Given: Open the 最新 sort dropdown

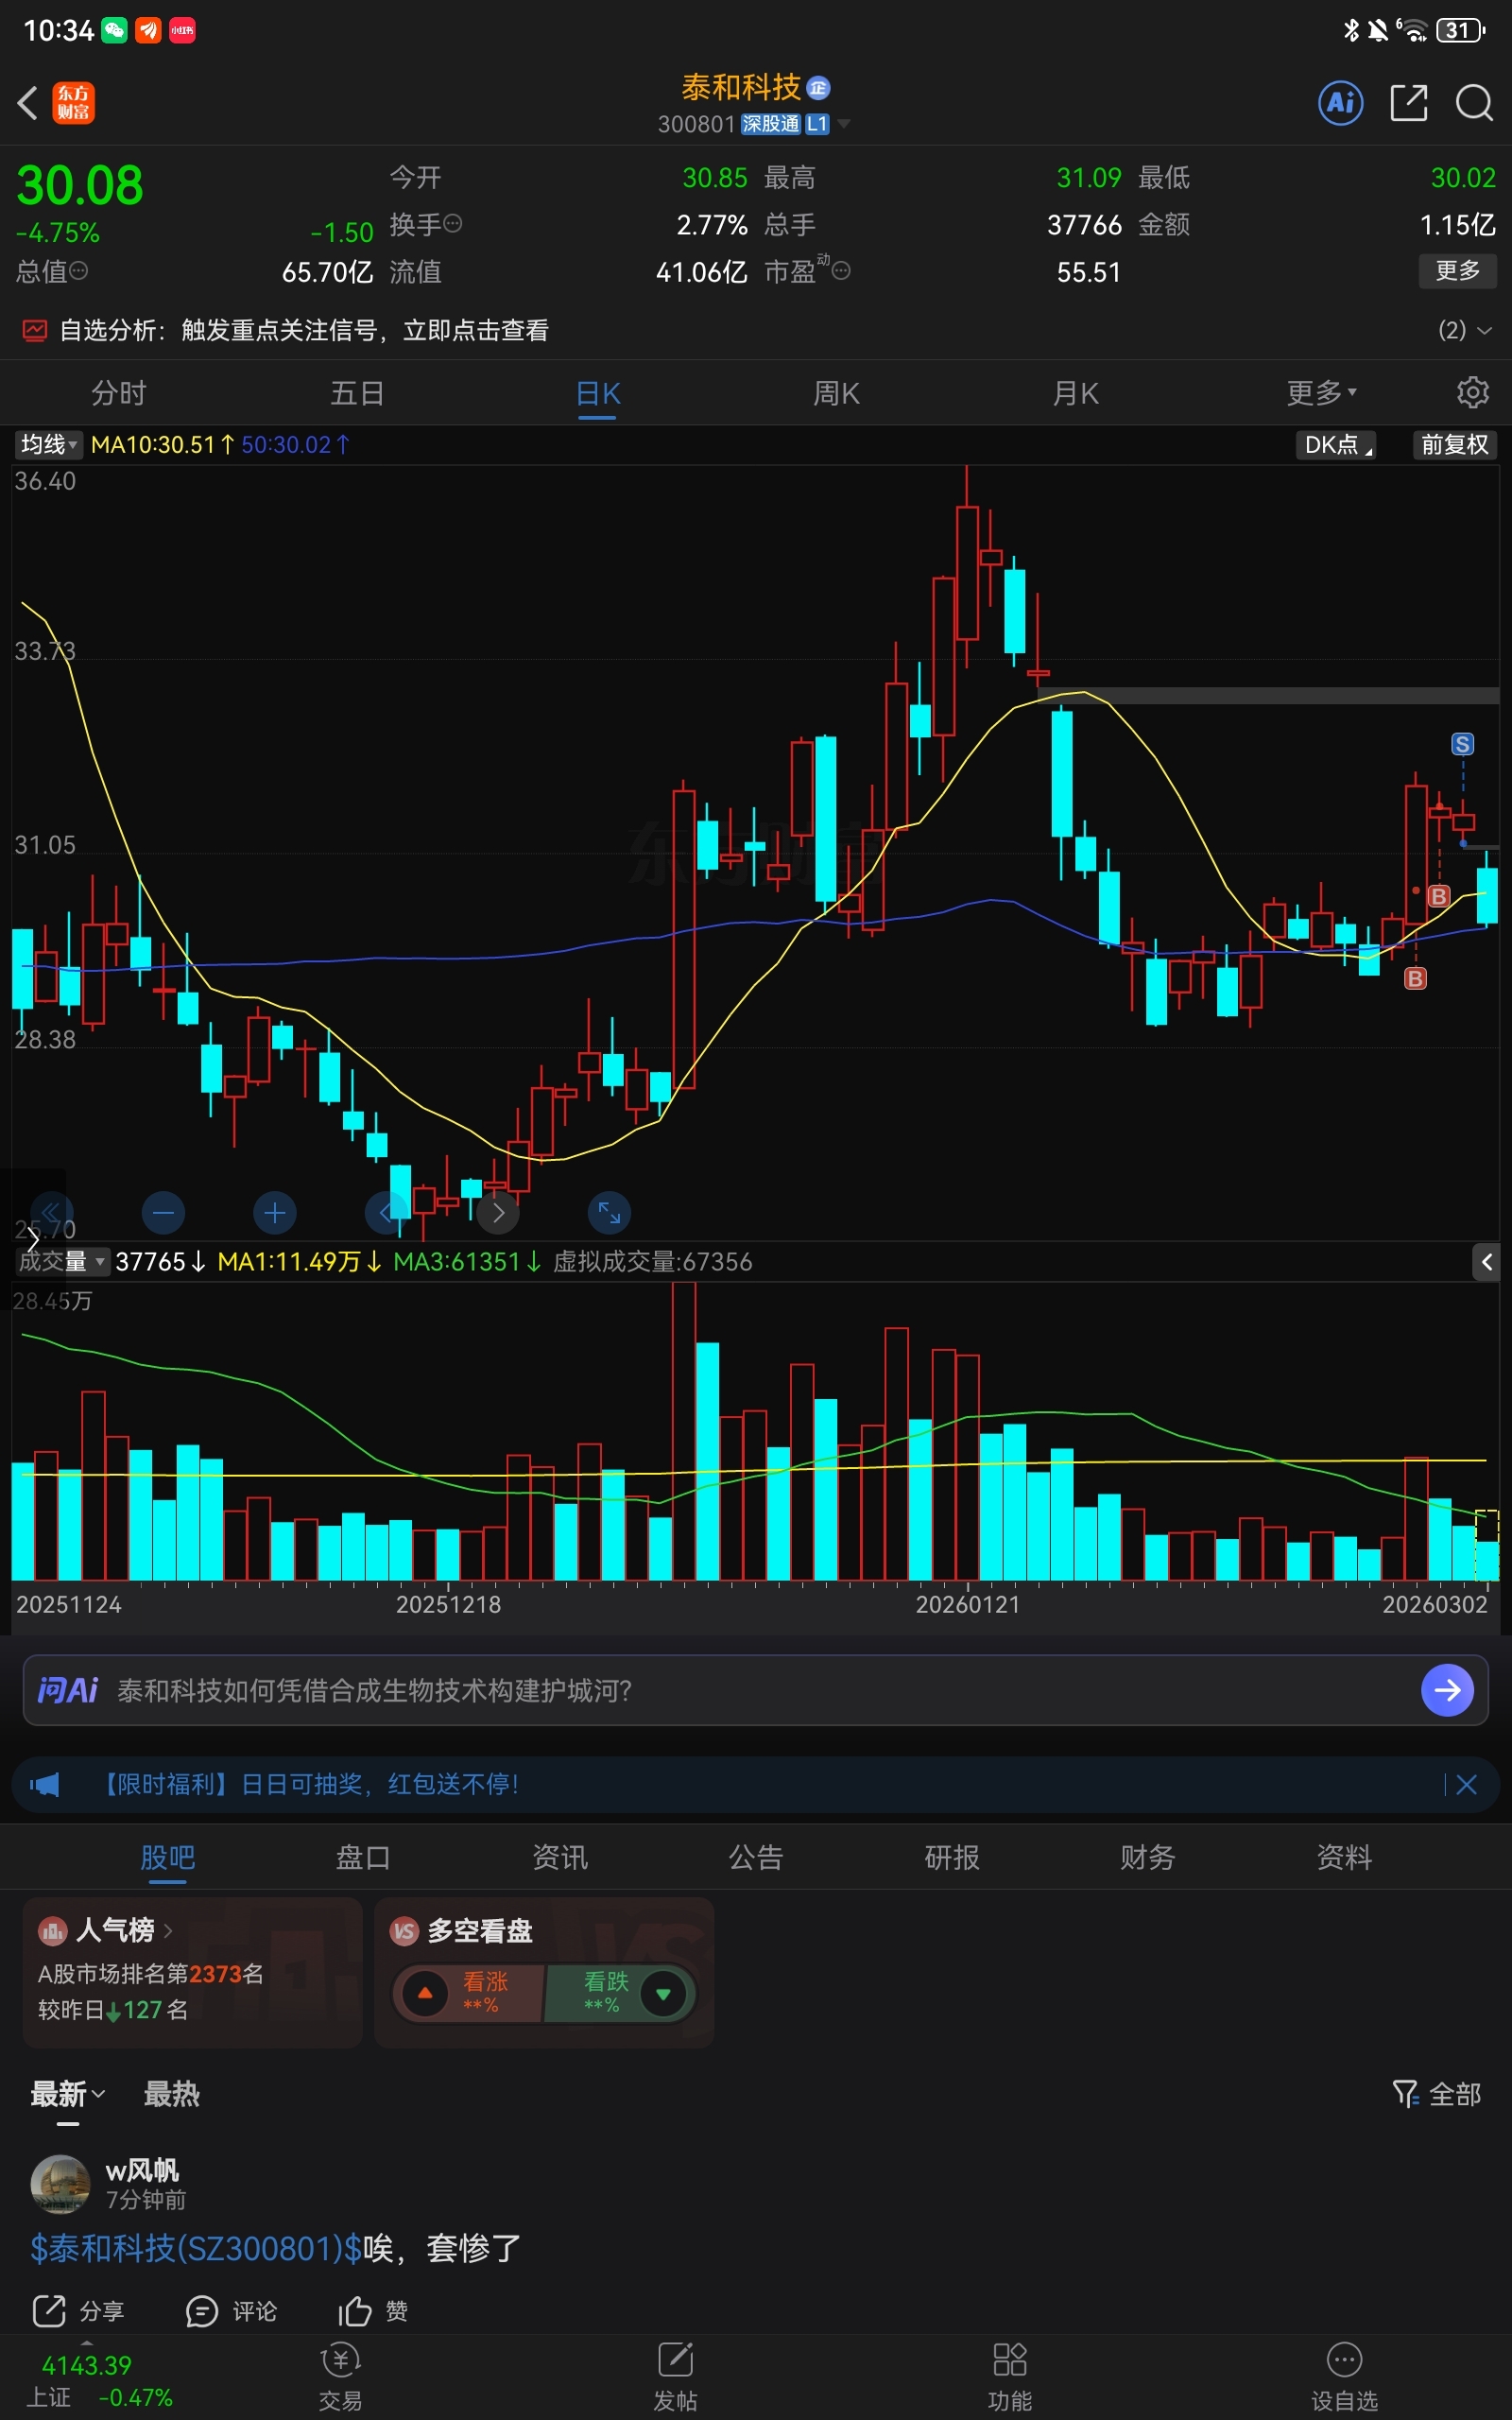Looking at the screenshot, I should click(x=68, y=2093).
